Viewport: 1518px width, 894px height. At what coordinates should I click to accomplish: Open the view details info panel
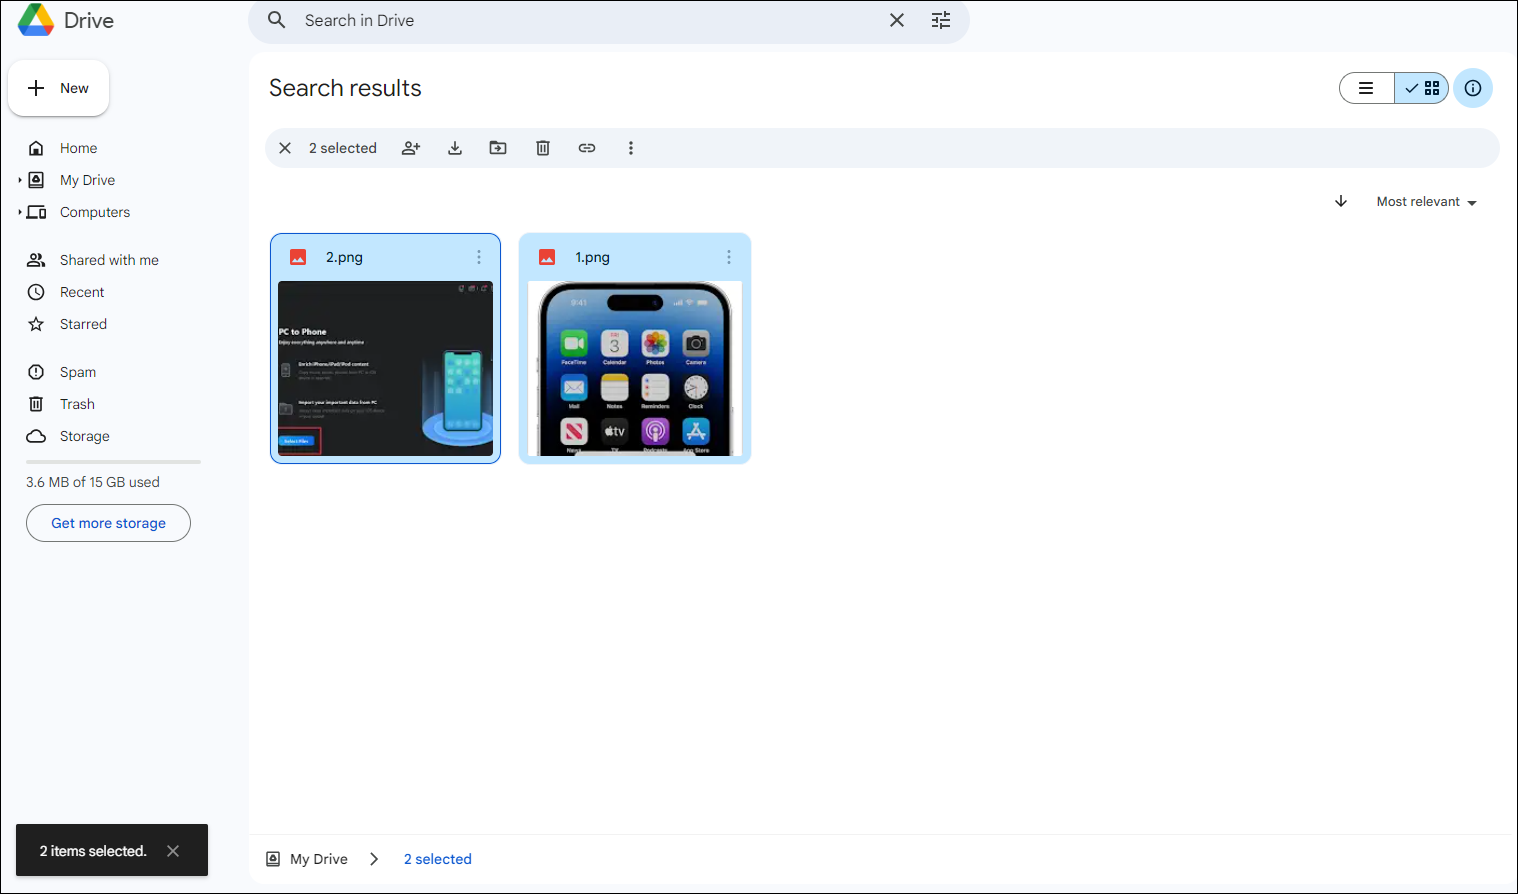click(x=1473, y=88)
